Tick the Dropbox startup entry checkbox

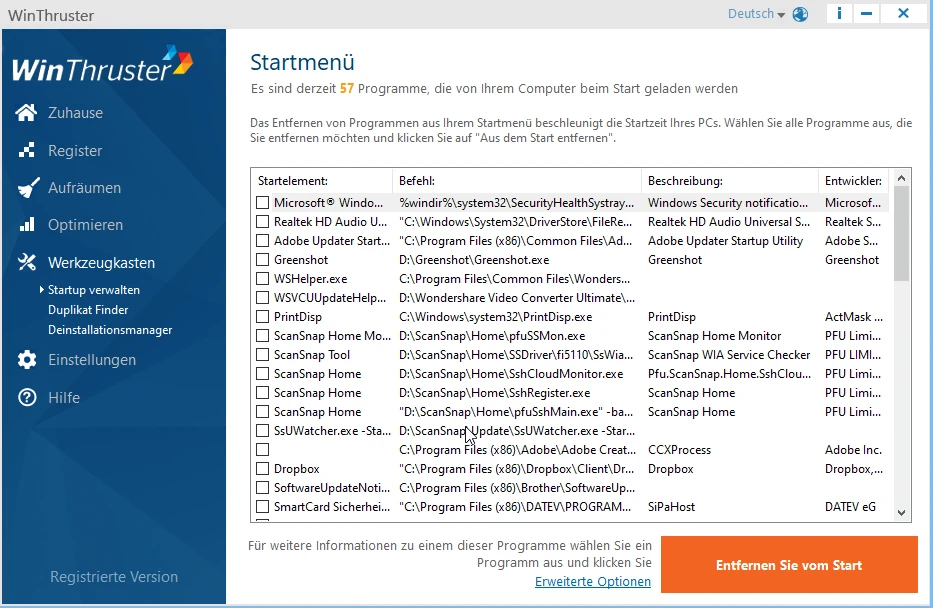[x=262, y=469]
